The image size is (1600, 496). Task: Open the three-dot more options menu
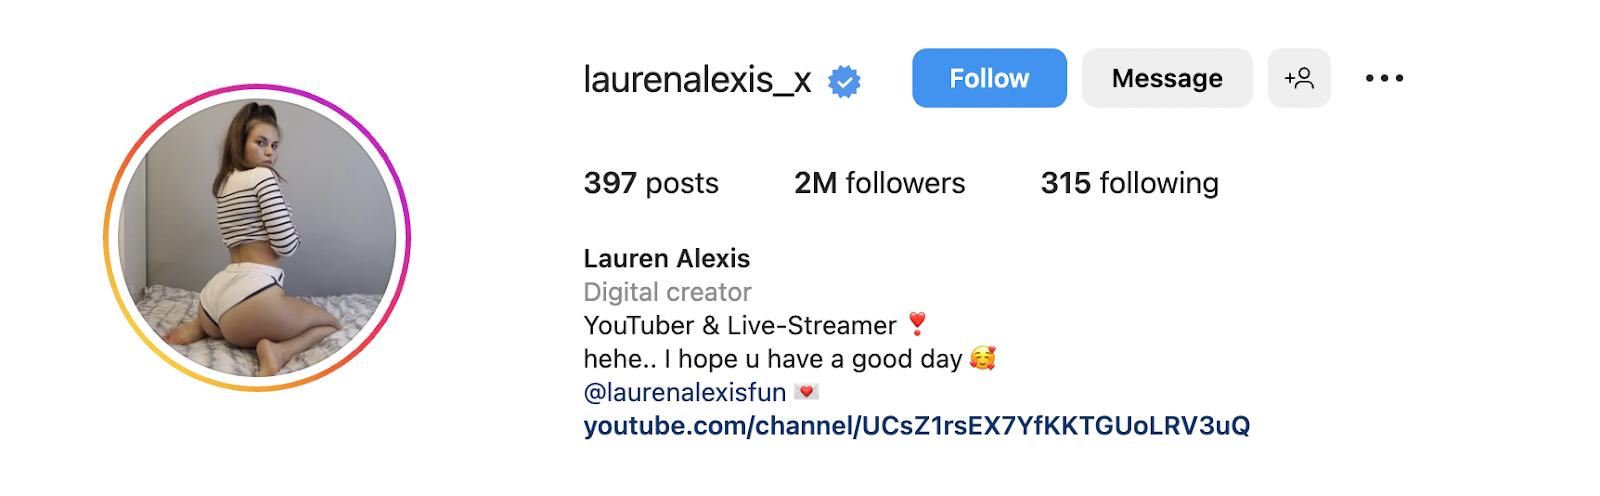click(1384, 78)
